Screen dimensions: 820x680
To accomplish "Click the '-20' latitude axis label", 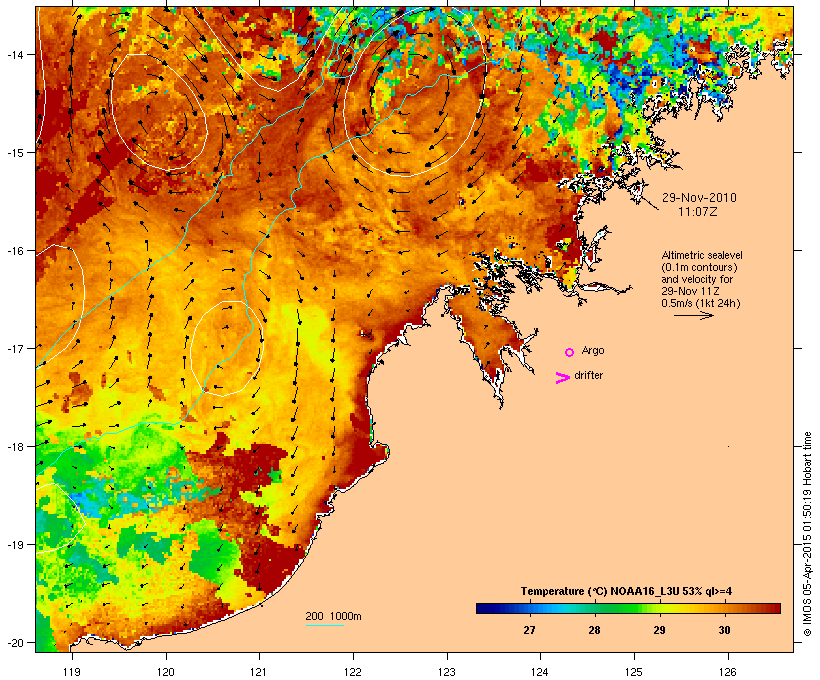I will coord(14,642).
